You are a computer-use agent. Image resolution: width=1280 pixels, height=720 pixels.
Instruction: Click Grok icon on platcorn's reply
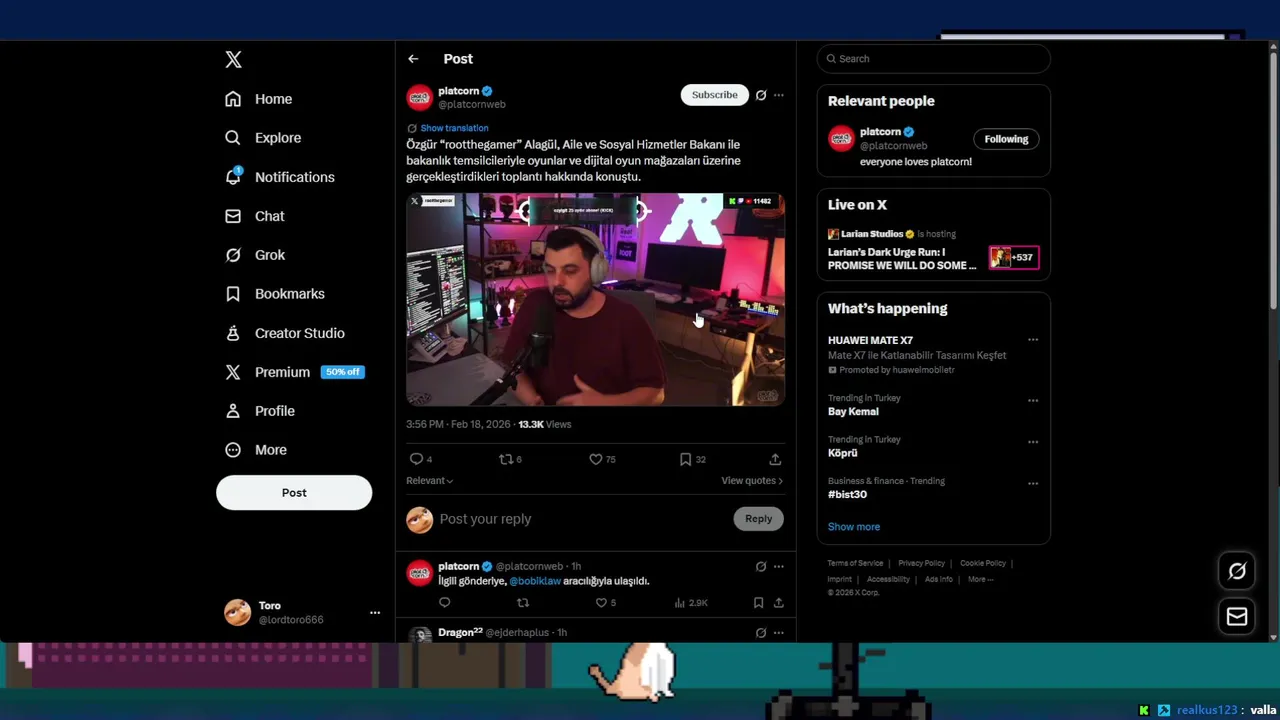click(761, 567)
